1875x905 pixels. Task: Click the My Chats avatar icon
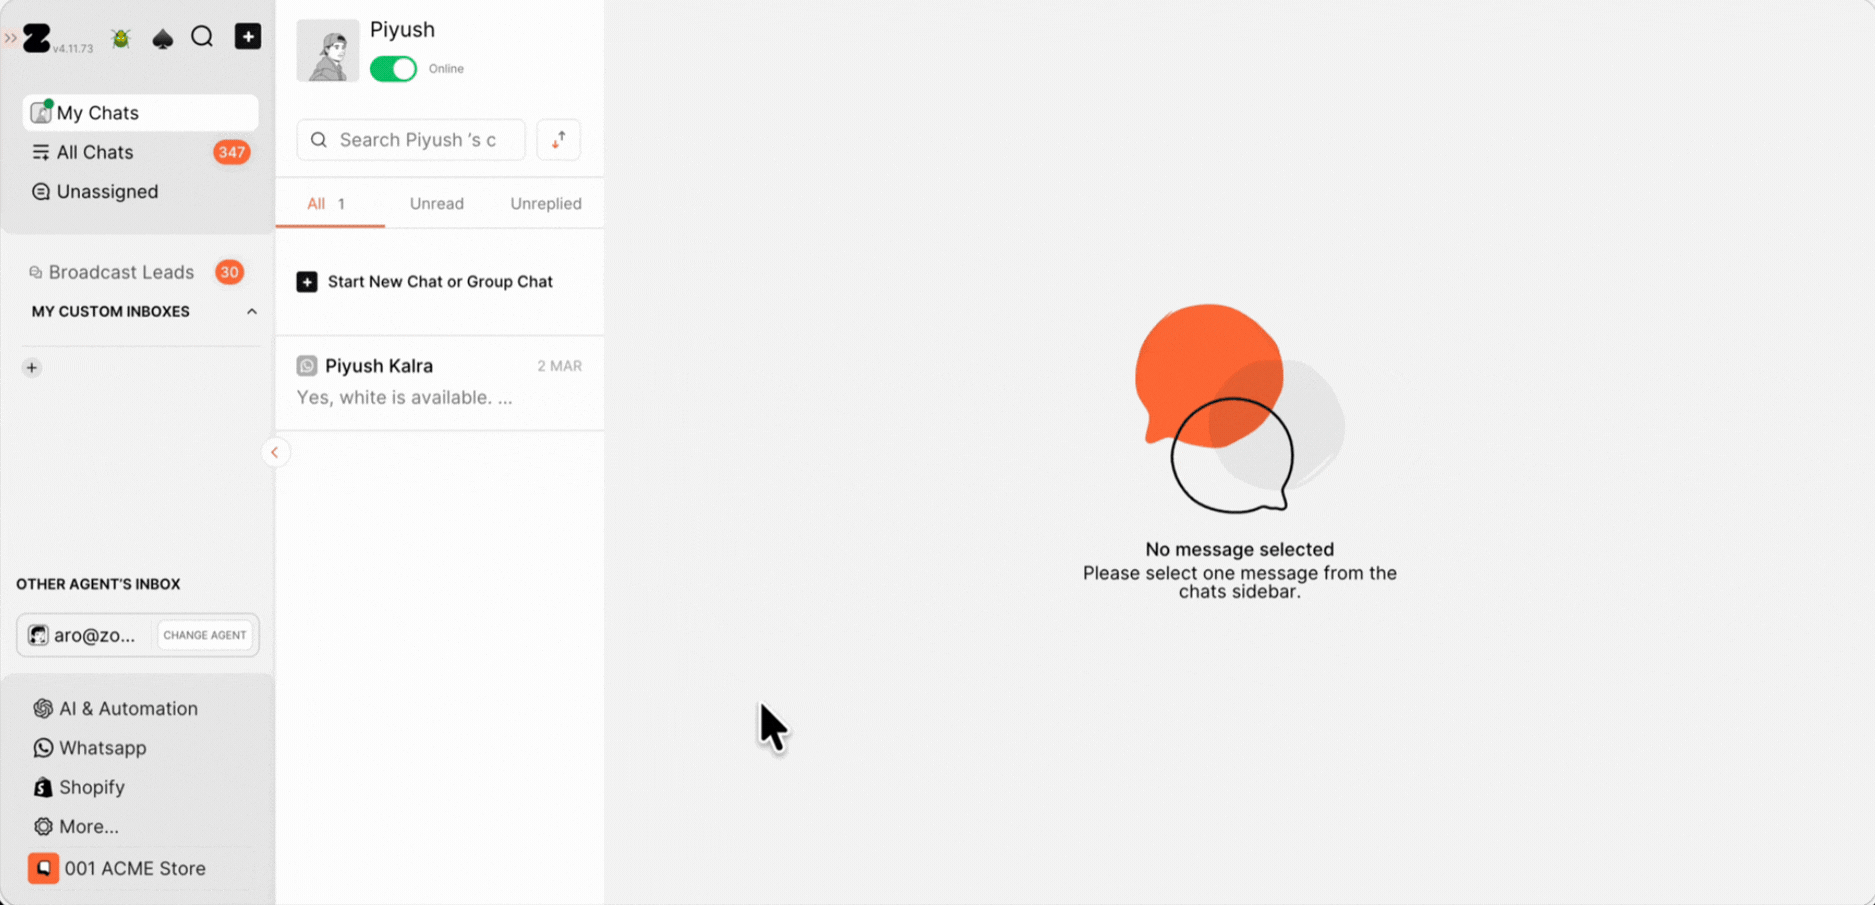pyautogui.click(x=41, y=112)
